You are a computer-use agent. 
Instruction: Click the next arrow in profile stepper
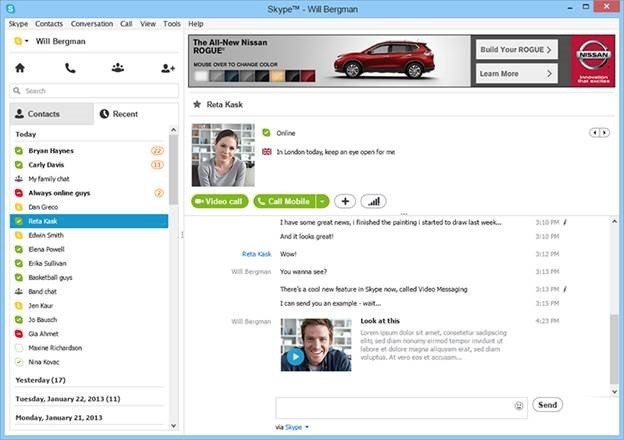tap(604, 132)
